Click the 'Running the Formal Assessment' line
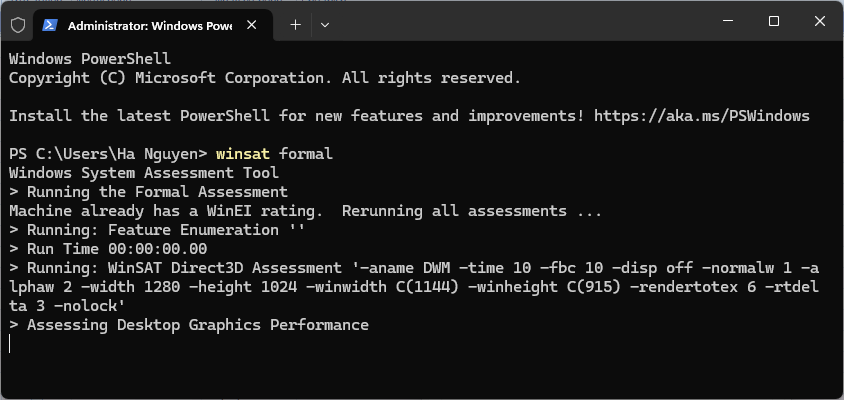This screenshot has width=844, height=400. (157, 192)
